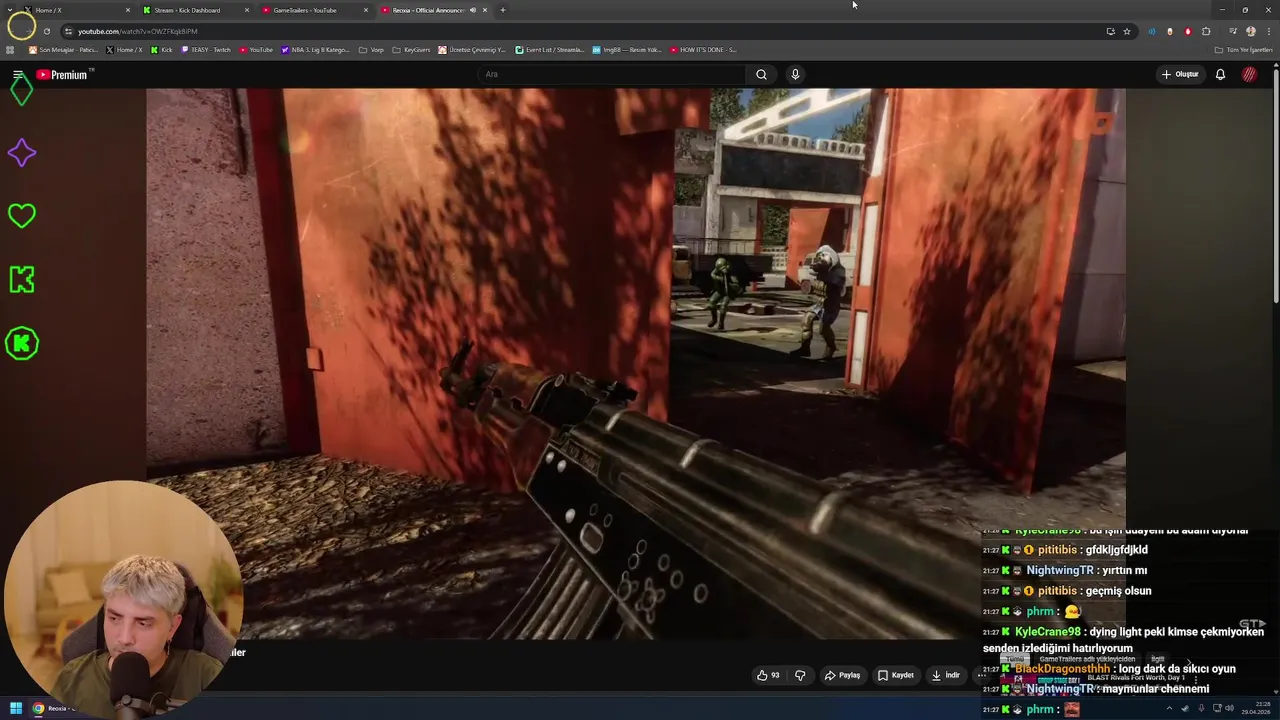
Task: Mute the audio-playing Recoxia tab
Action: (x=472, y=10)
